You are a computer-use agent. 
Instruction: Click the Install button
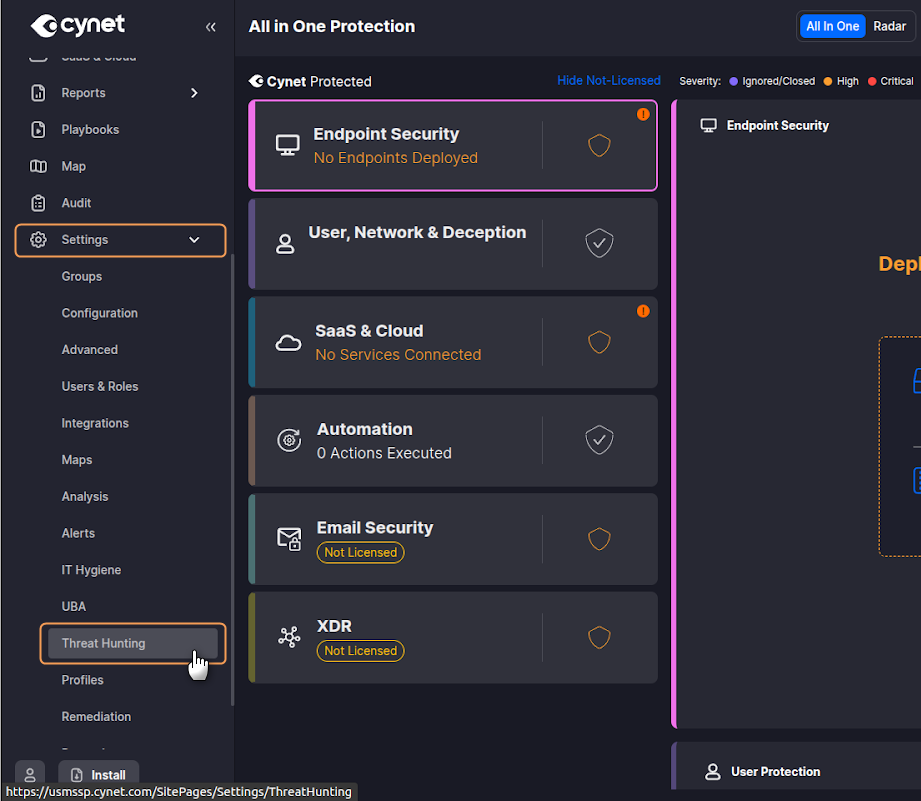coord(99,775)
